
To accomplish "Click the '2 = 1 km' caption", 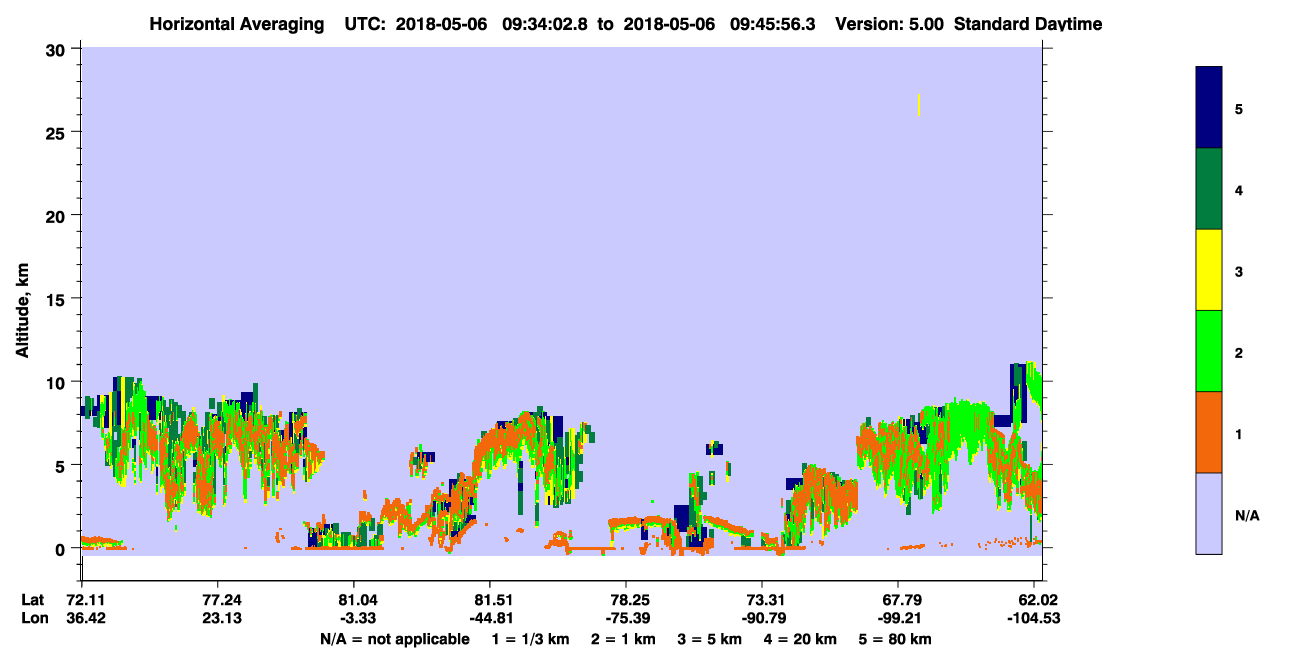I will point(625,639).
